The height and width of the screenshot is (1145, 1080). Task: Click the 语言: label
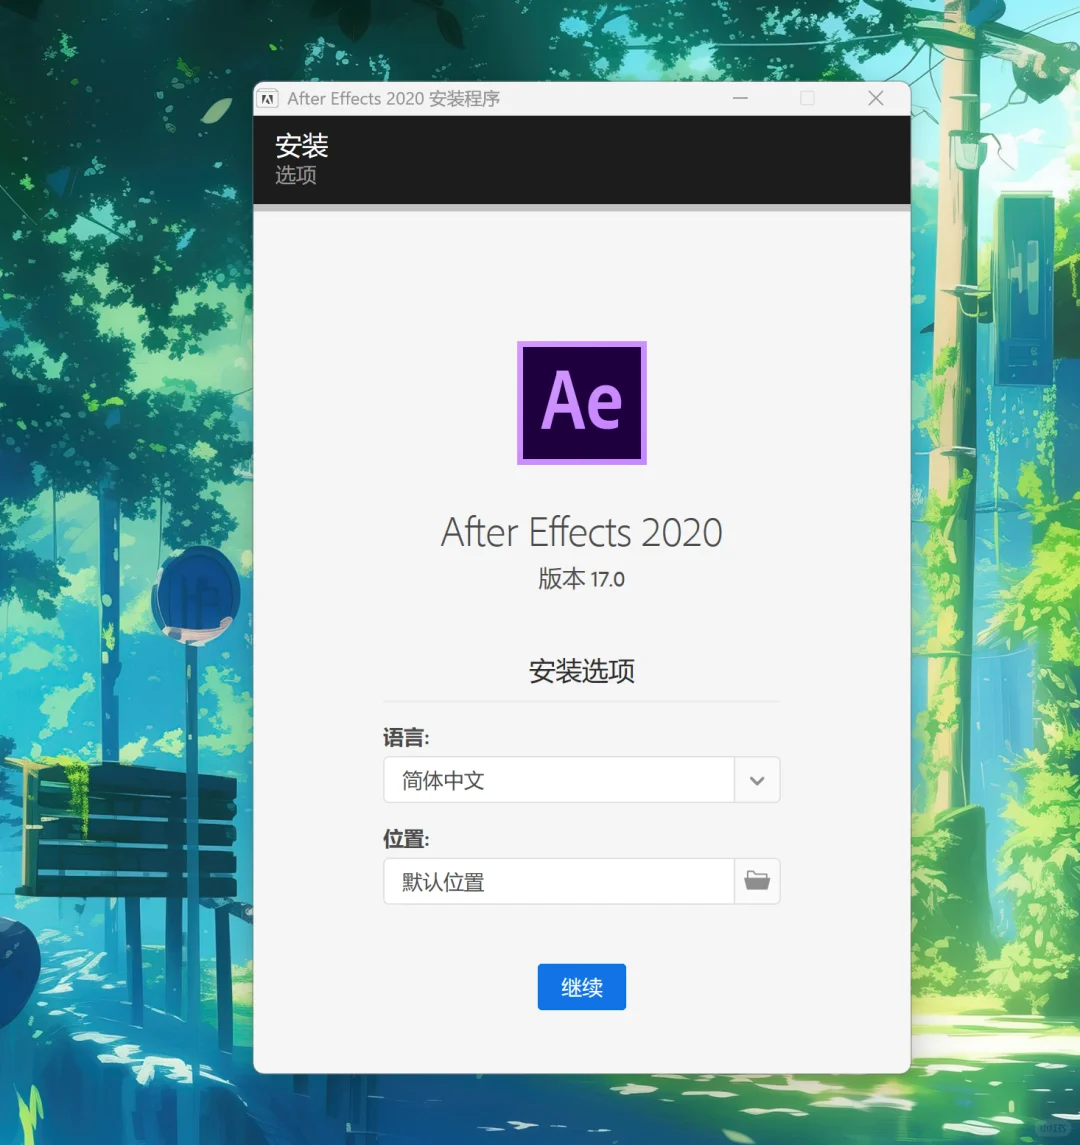coord(406,738)
